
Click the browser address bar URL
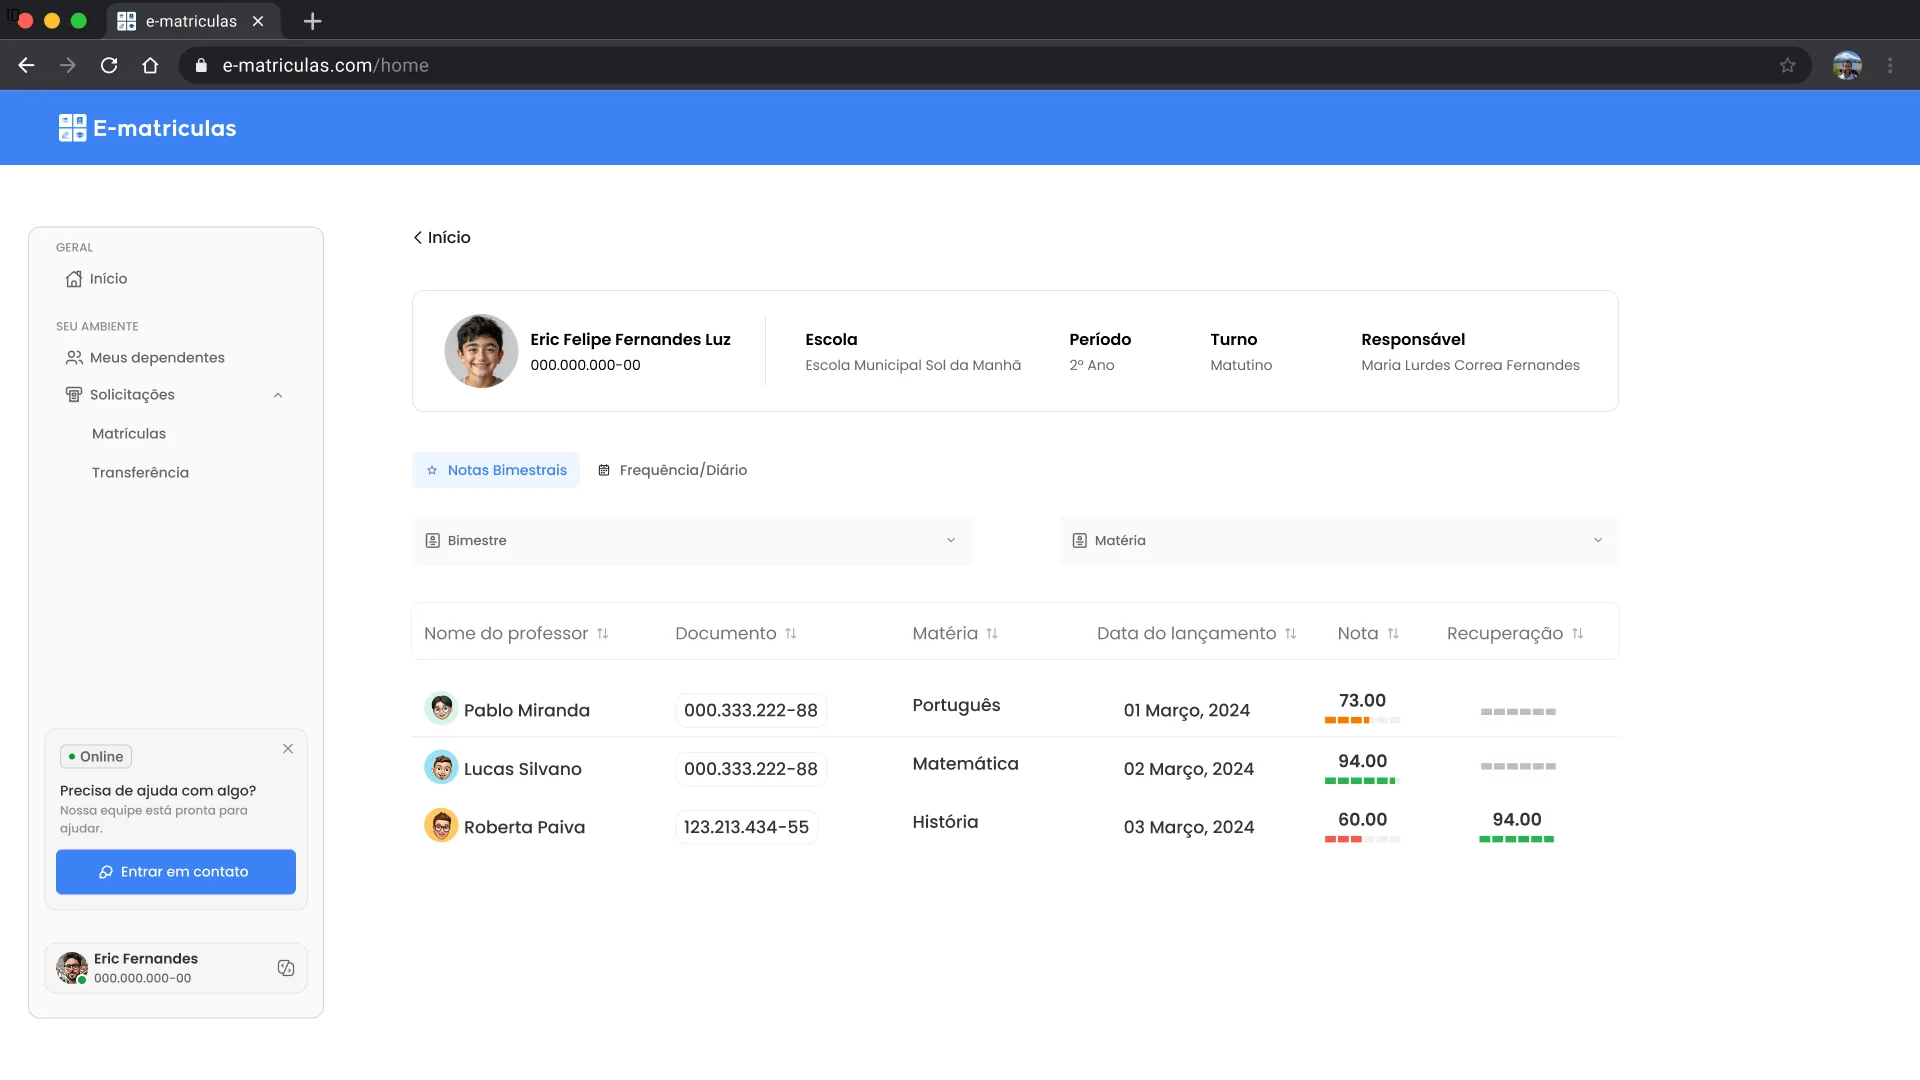point(325,65)
